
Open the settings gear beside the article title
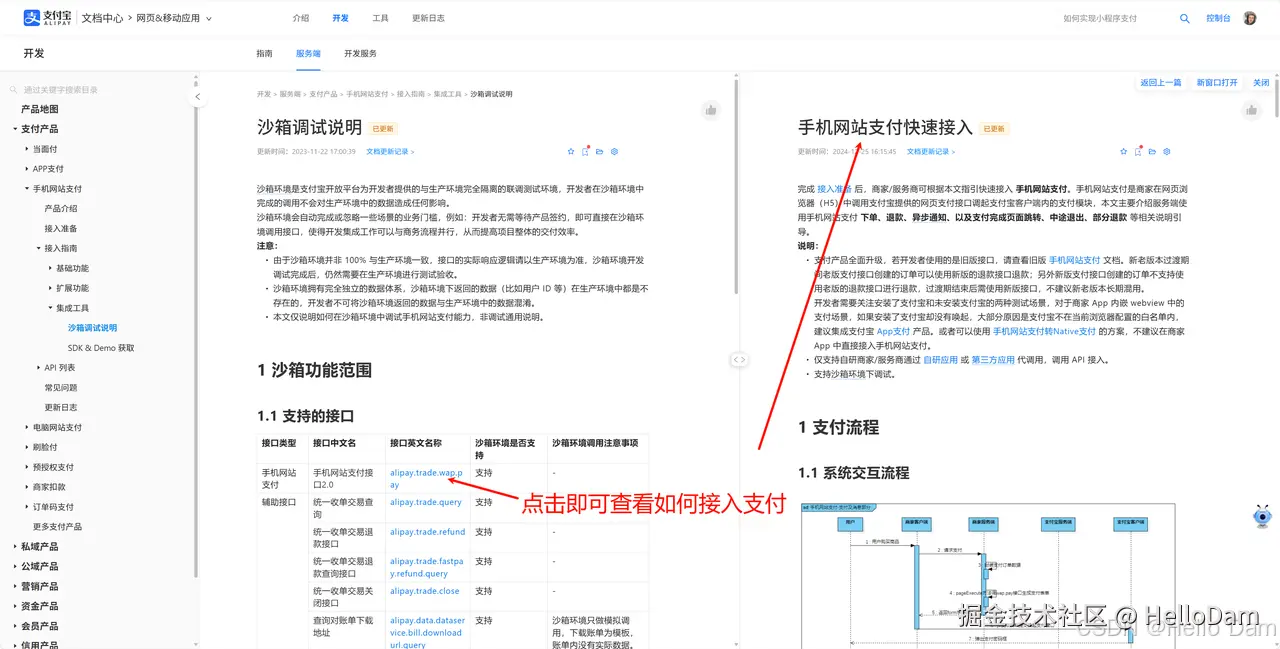614,151
